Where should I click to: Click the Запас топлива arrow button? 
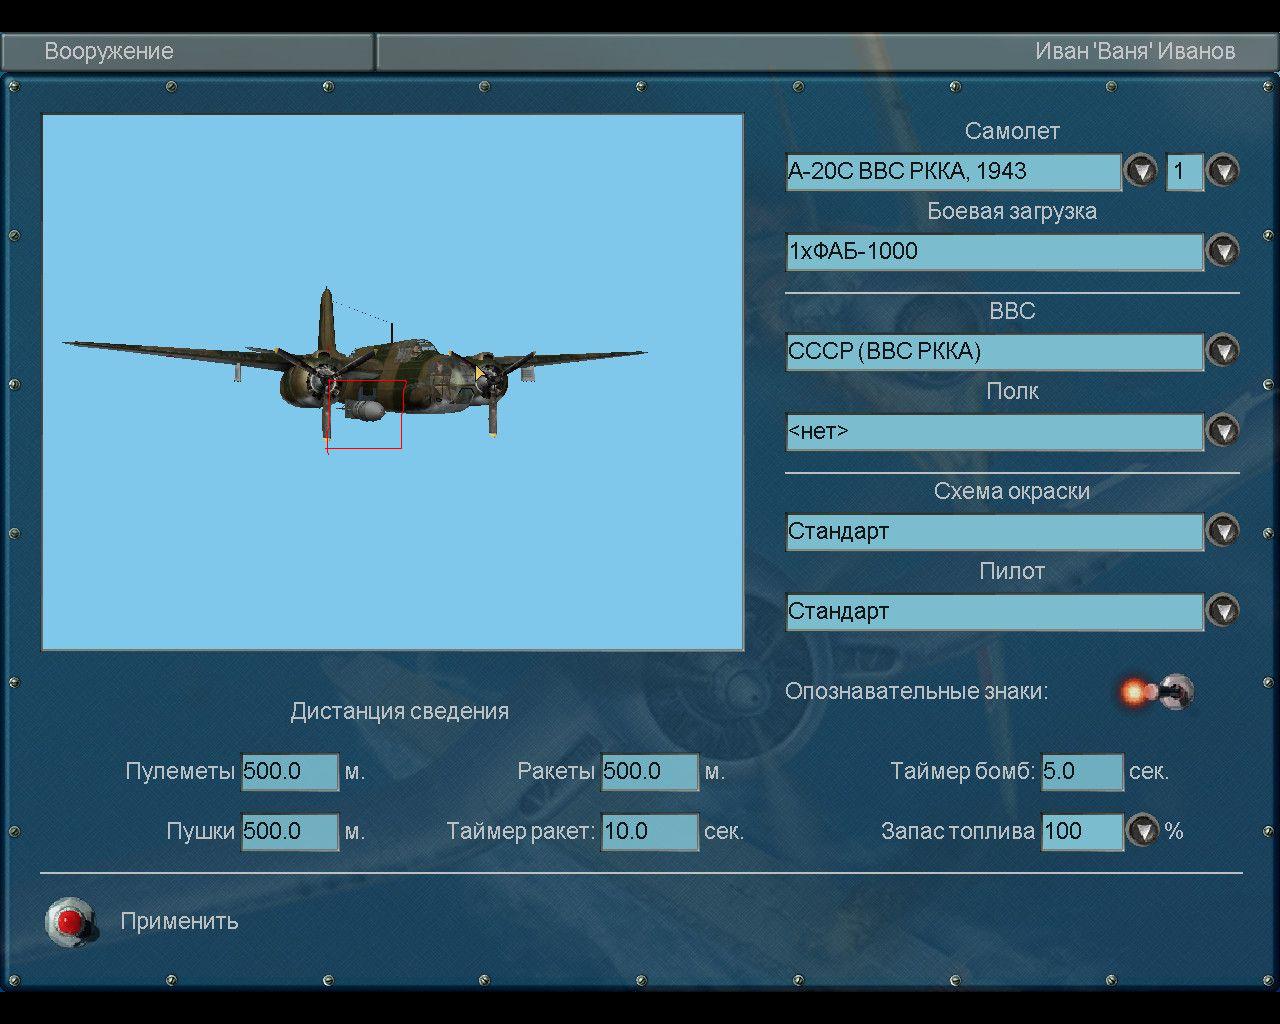click(x=1142, y=831)
